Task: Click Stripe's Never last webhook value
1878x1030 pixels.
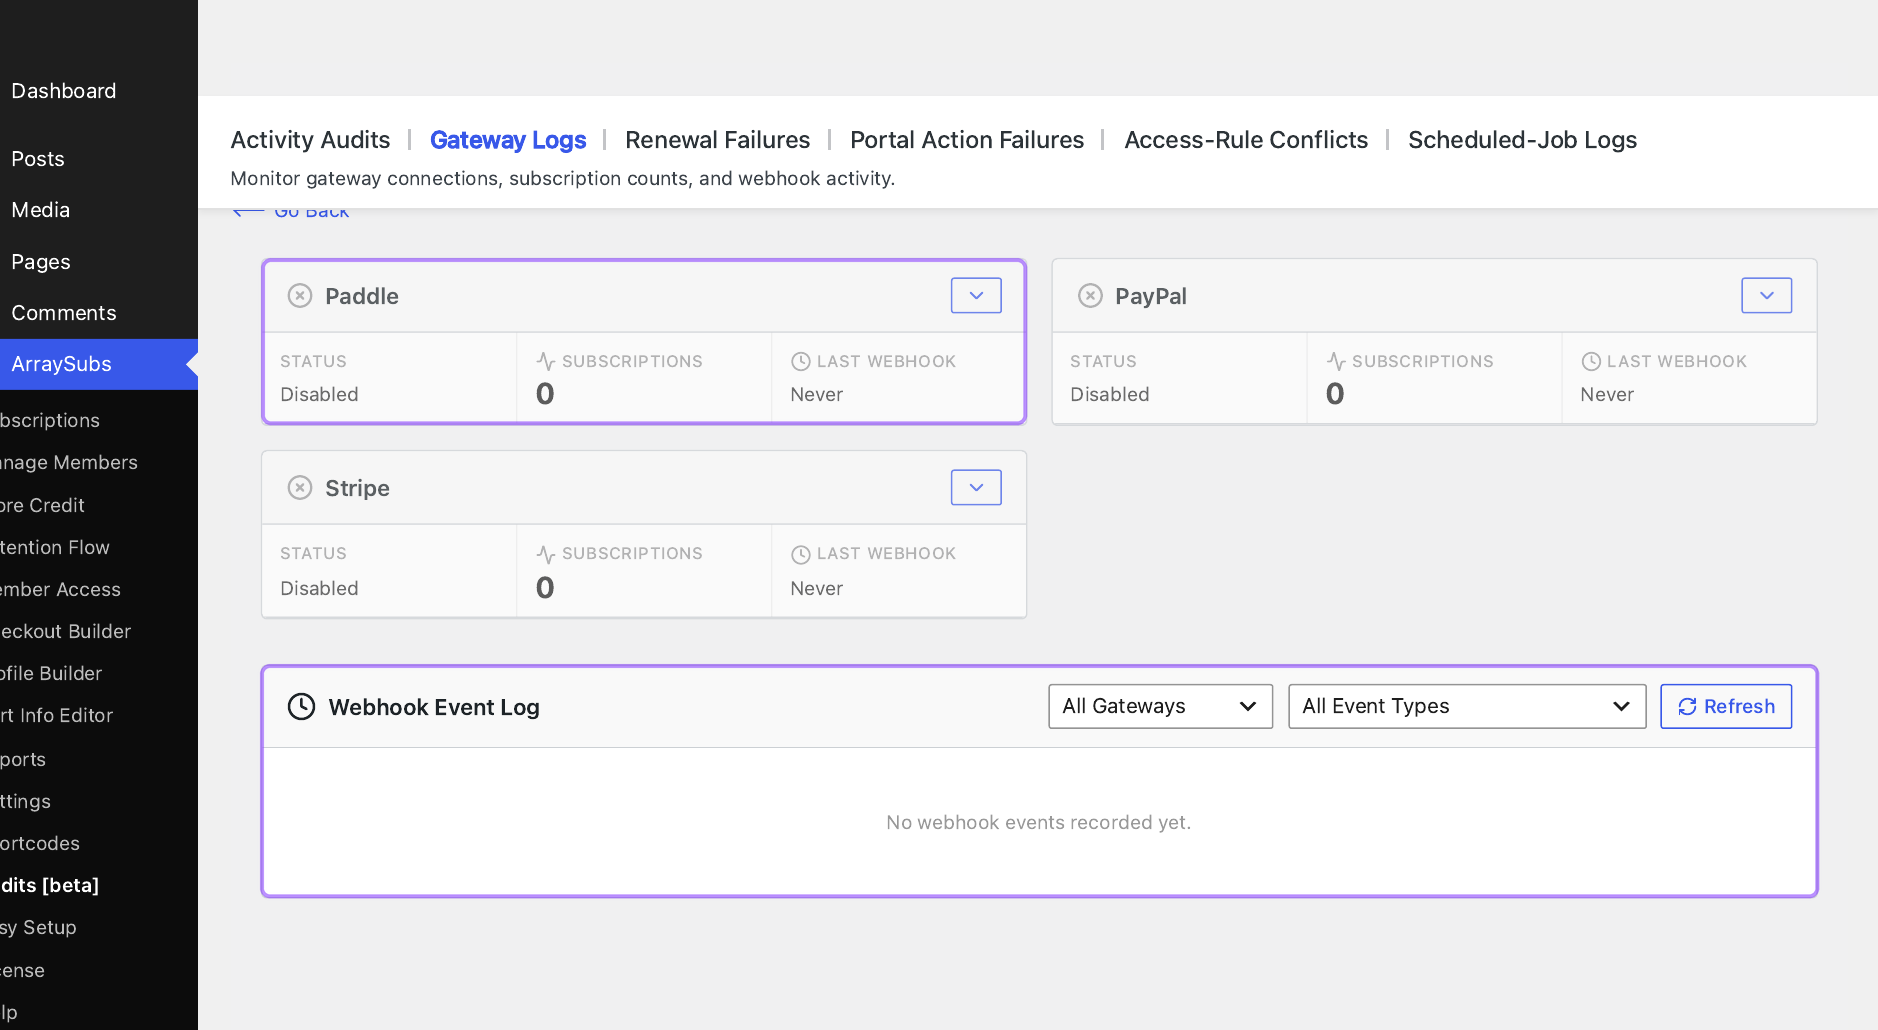Action: coord(816,588)
